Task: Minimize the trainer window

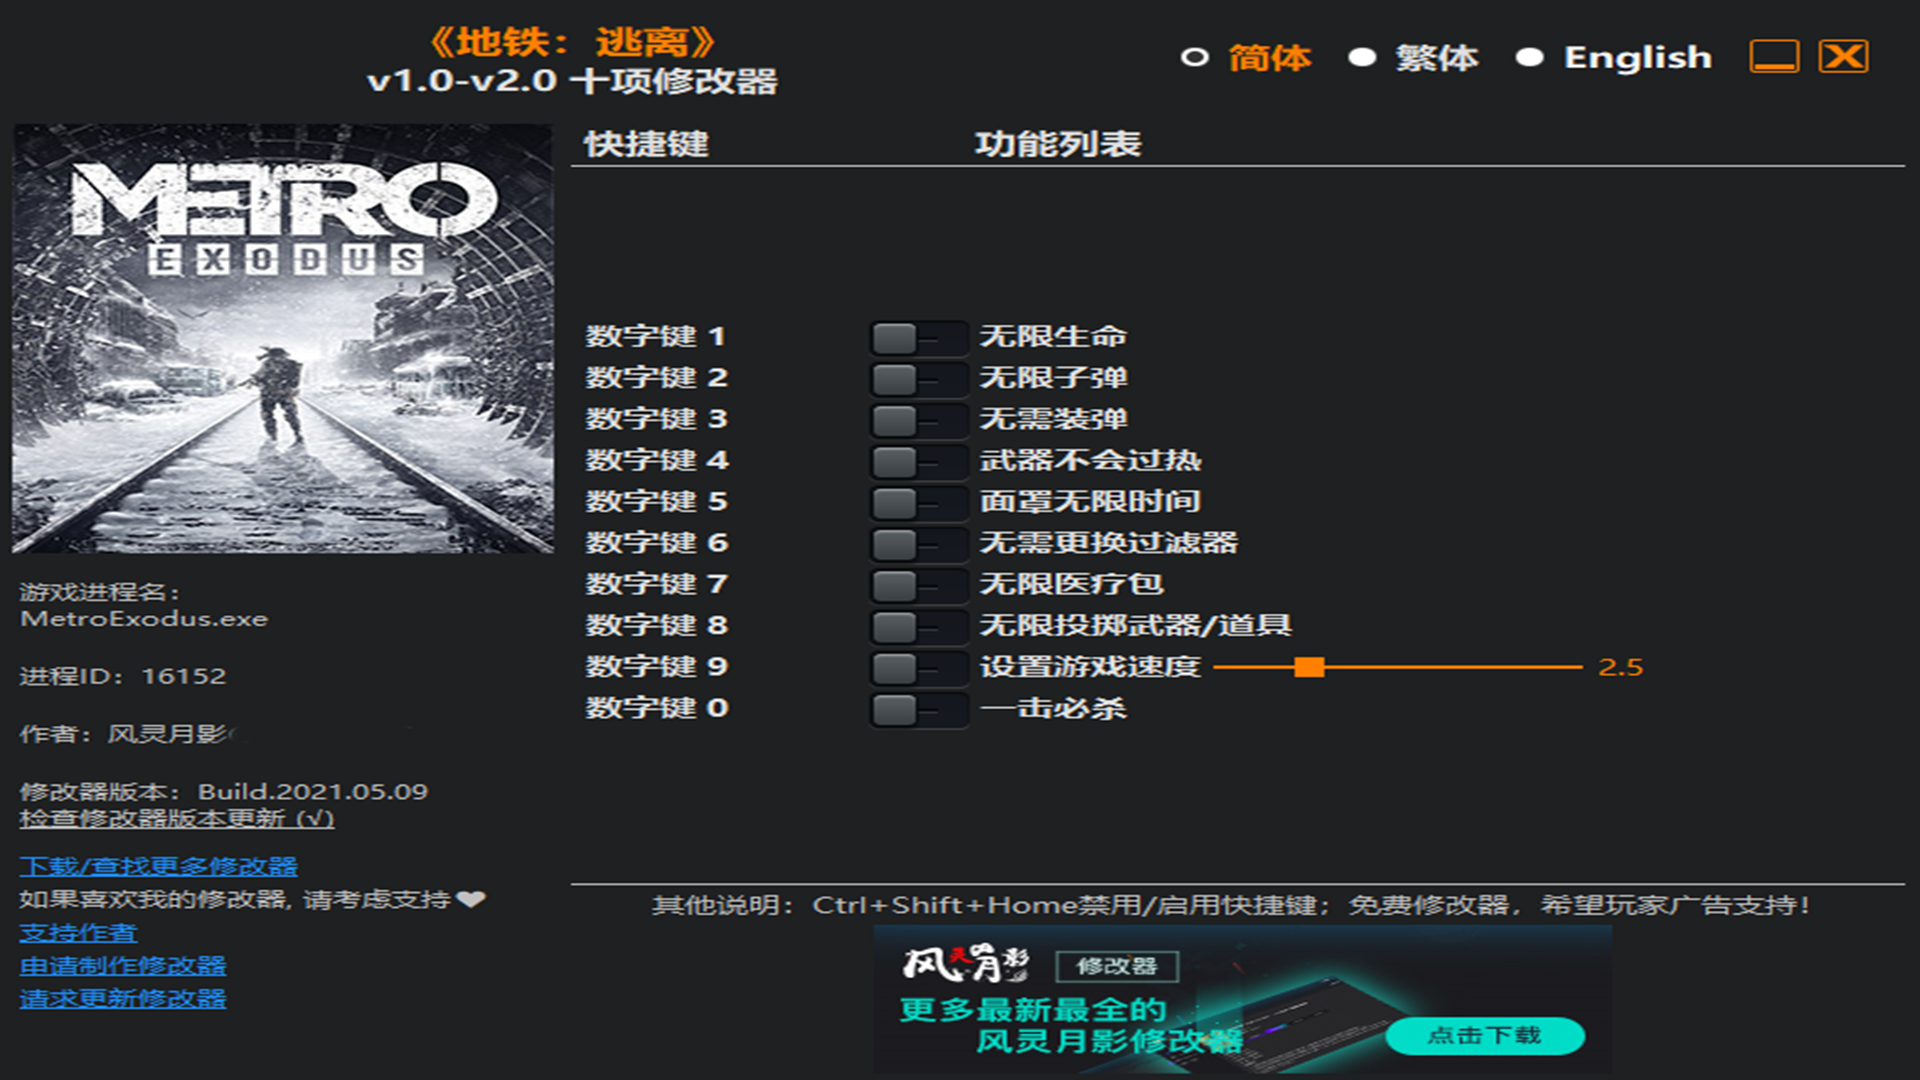Action: tap(1774, 57)
